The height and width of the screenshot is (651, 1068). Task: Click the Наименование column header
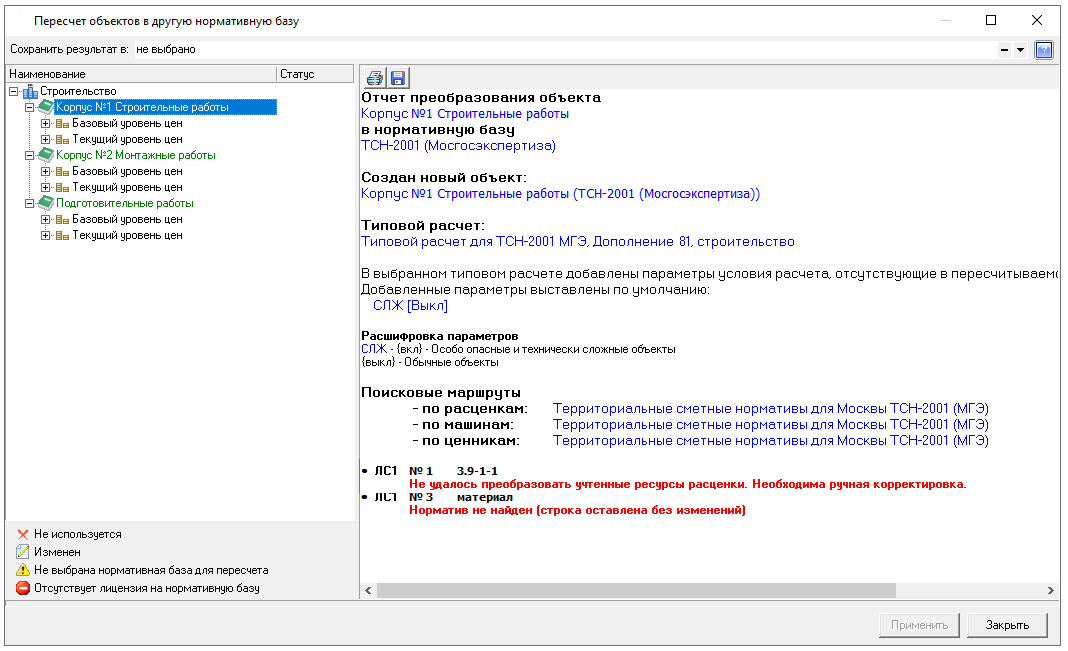(x=140, y=74)
